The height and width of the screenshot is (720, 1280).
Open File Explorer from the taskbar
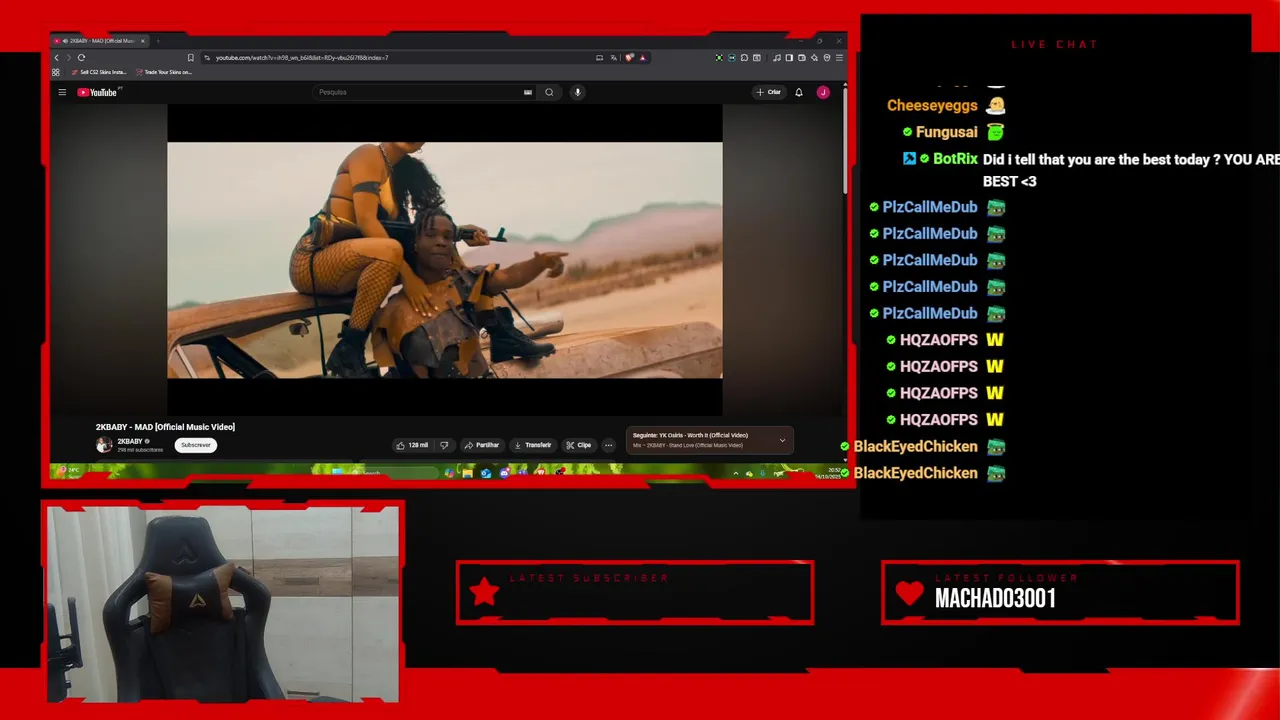pos(467,473)
